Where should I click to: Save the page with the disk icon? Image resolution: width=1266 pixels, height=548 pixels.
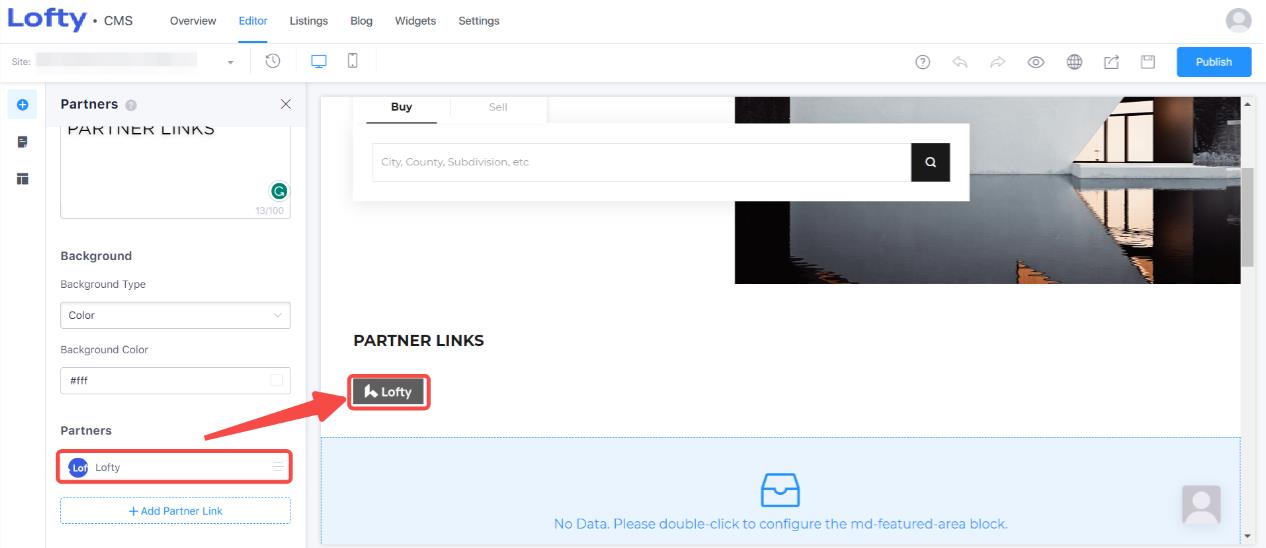click(1148, 62)
